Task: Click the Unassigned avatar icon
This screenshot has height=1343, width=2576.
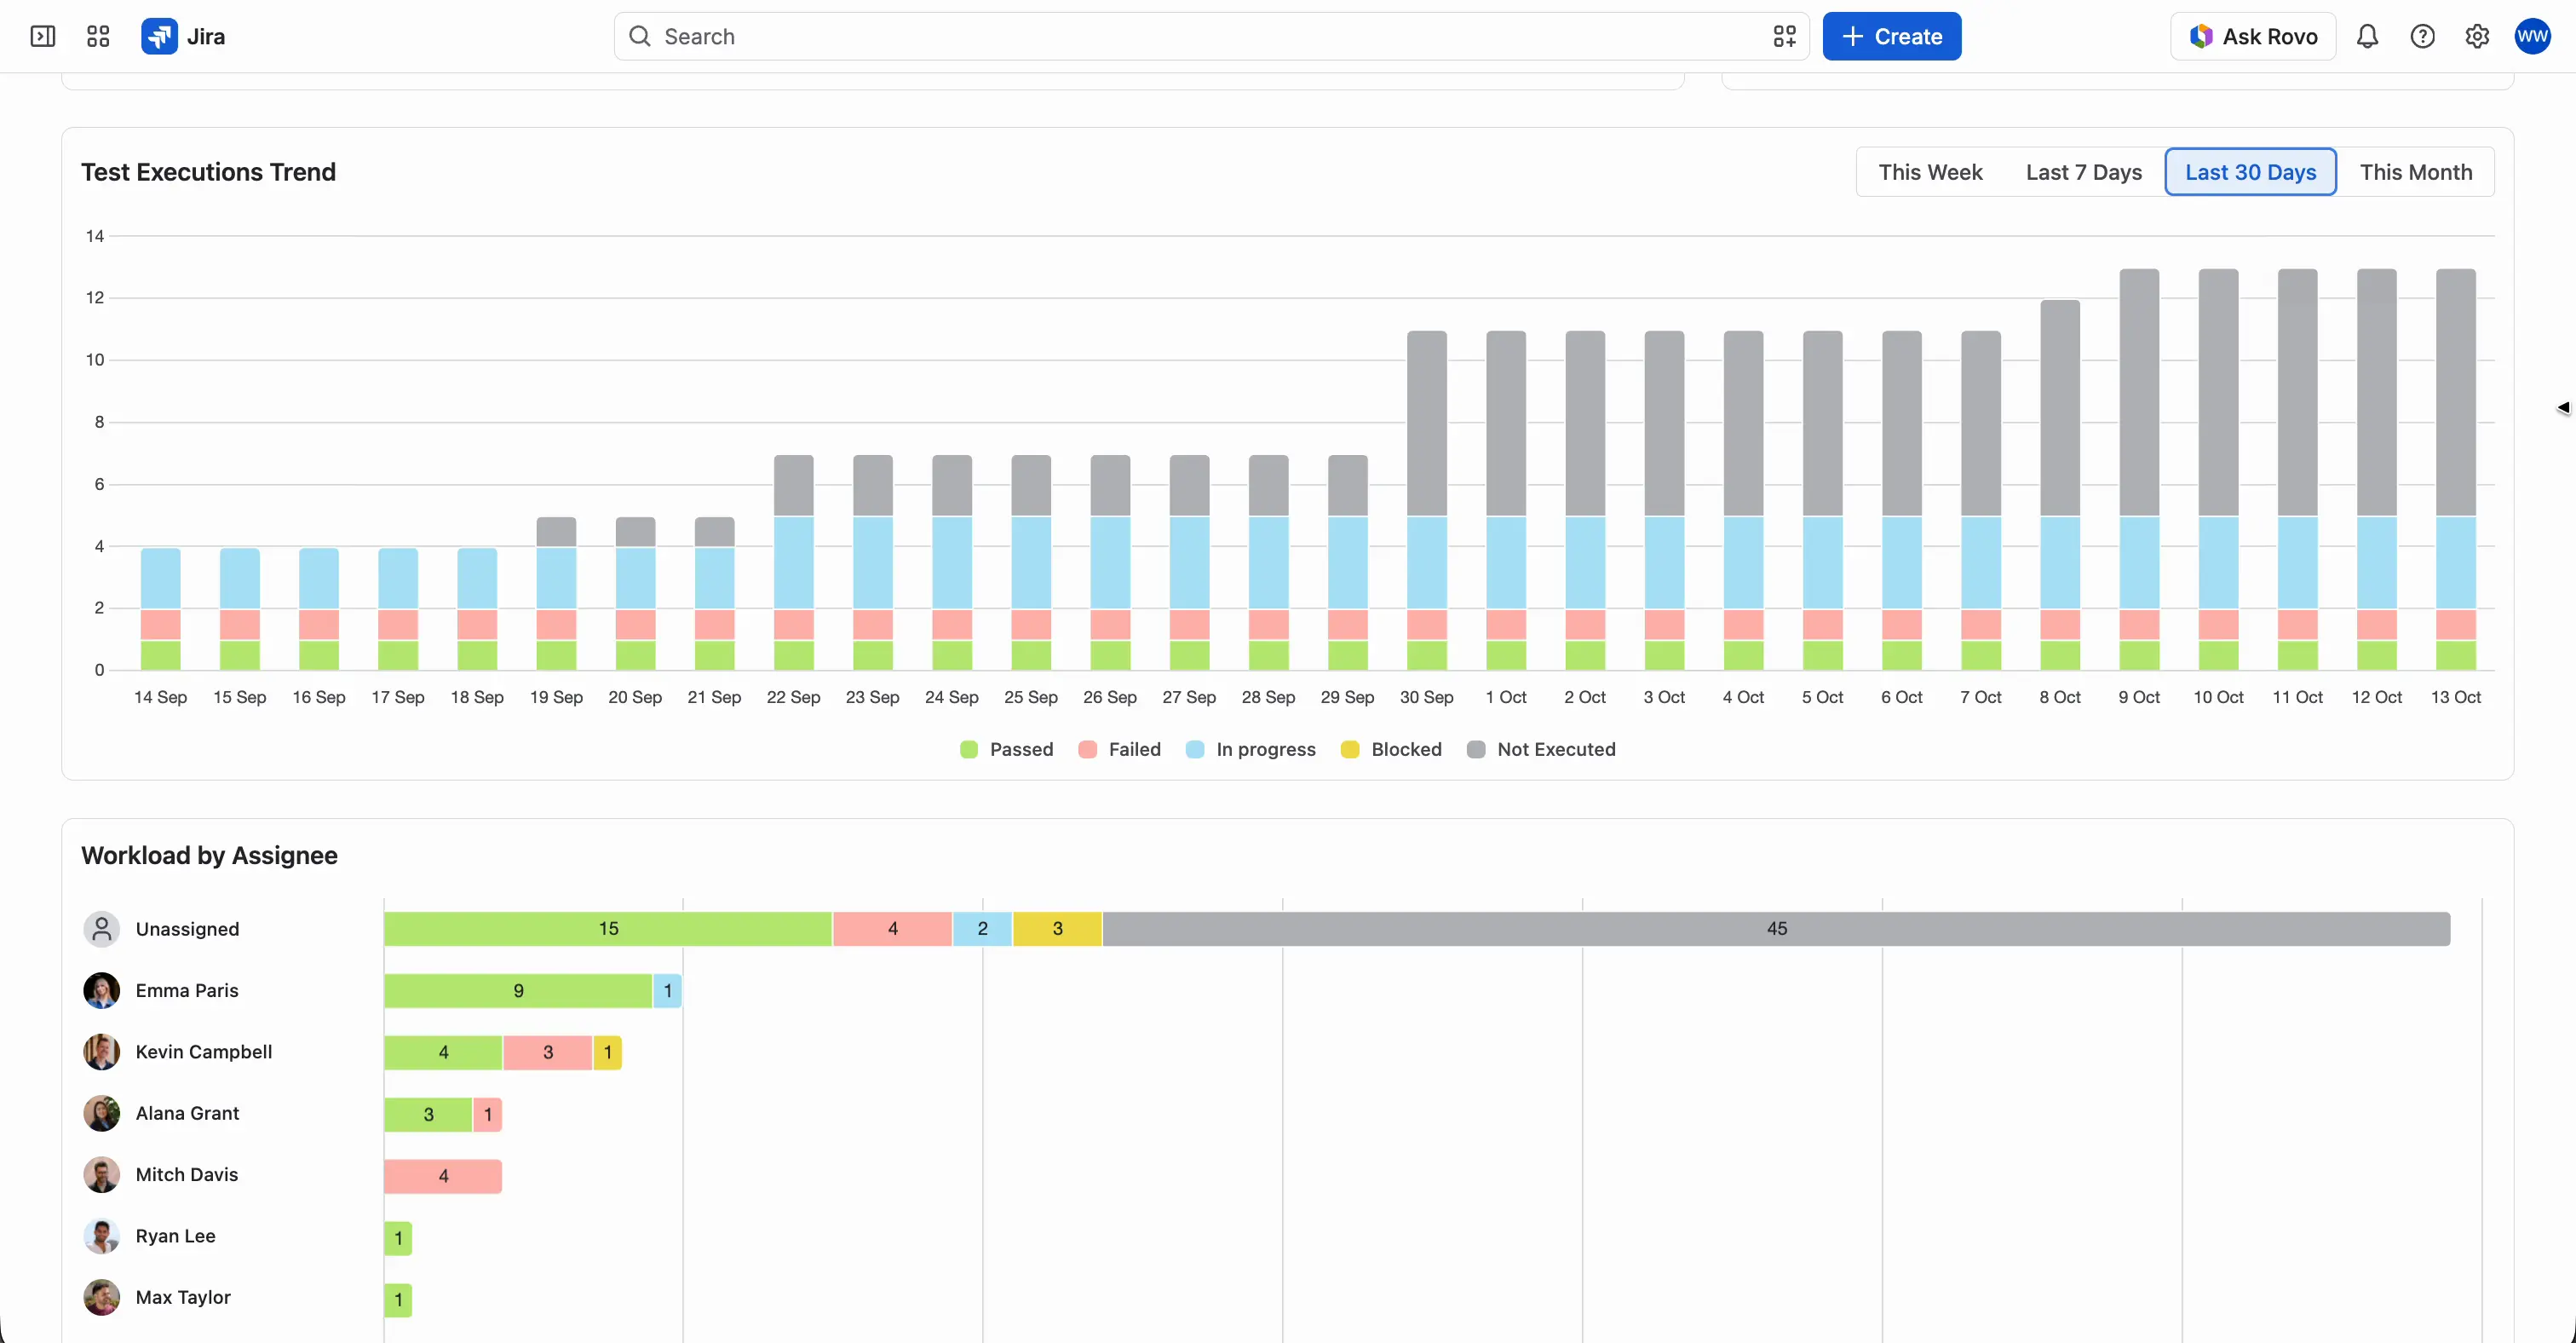Action: pyautogui.click(x=101, y=929)
